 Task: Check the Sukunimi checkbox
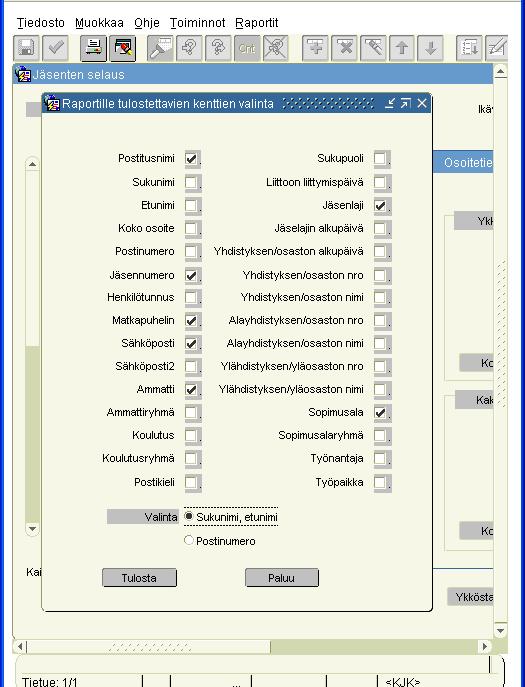coord(192,182)
